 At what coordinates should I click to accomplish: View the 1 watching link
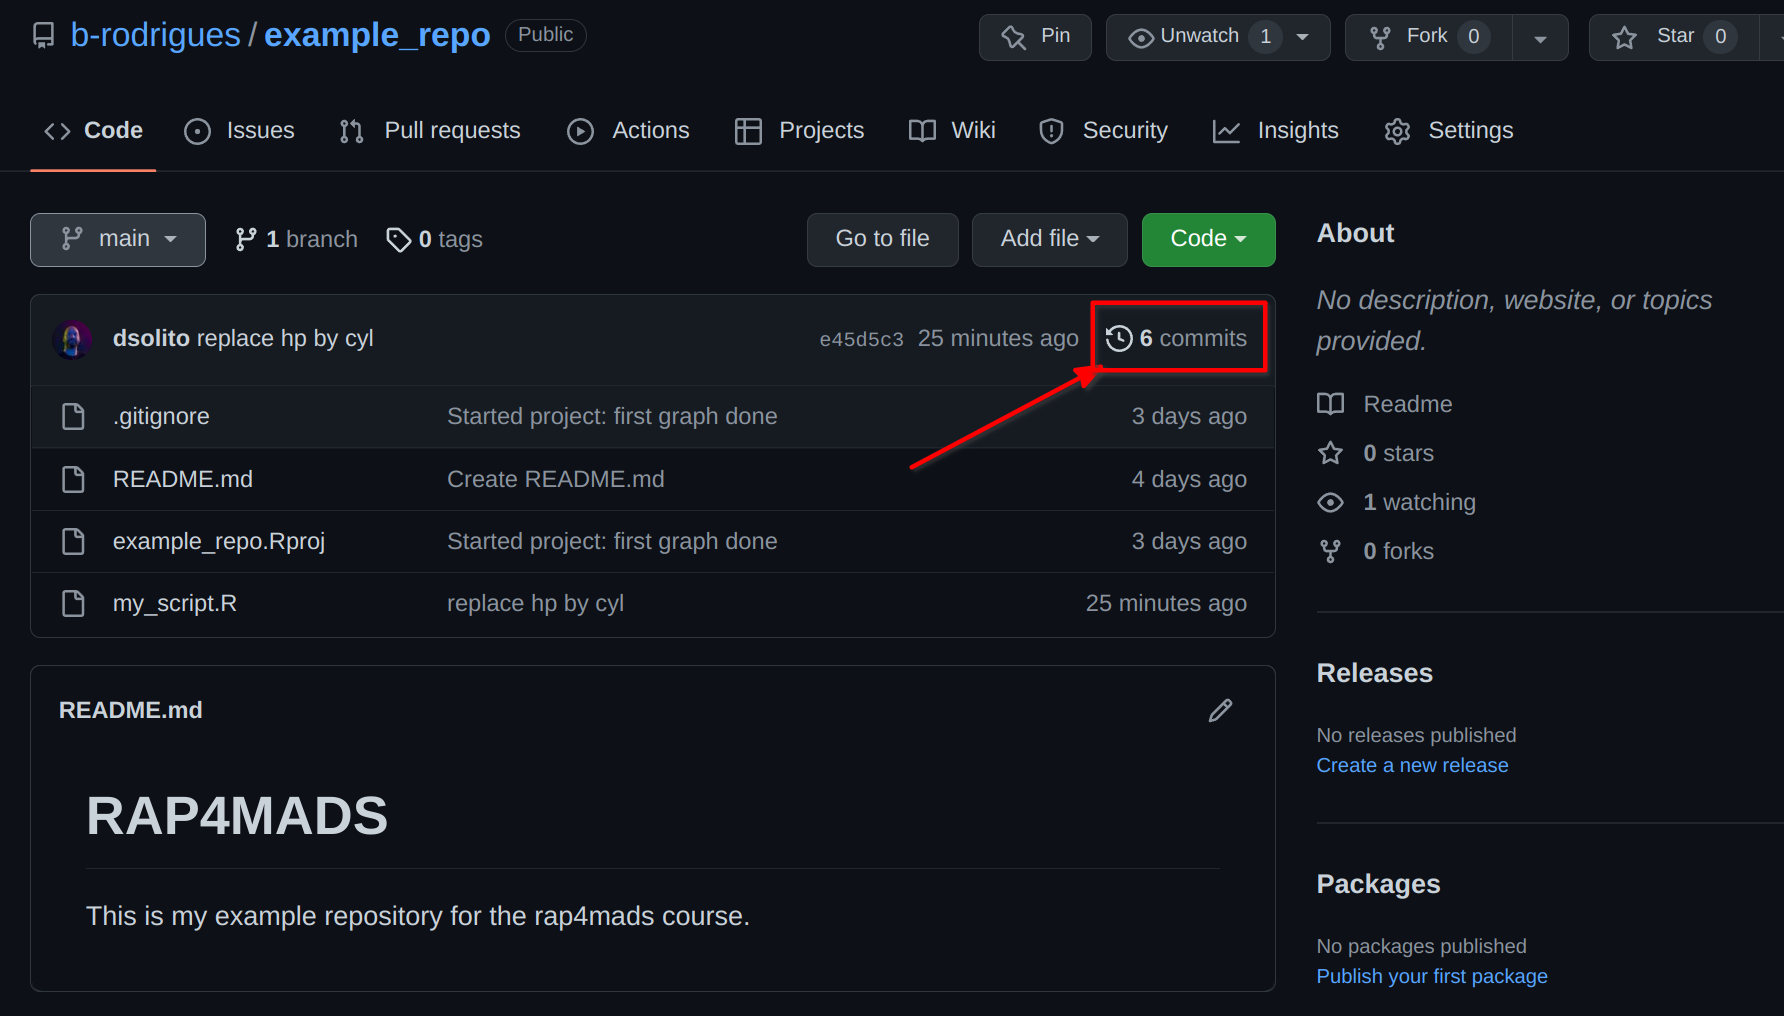tap(1397, 502)
